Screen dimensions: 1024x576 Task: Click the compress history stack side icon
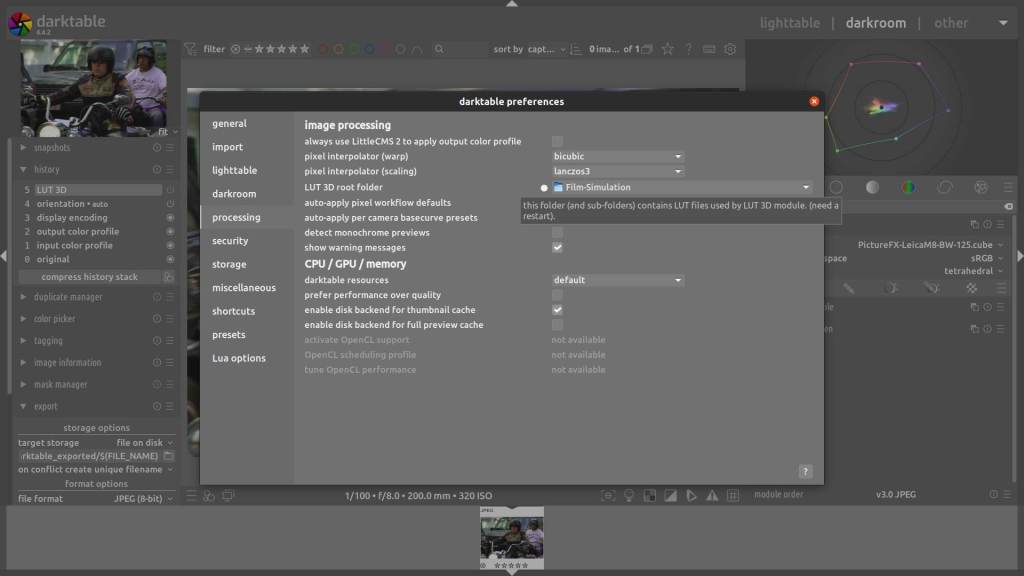point(168,277)
